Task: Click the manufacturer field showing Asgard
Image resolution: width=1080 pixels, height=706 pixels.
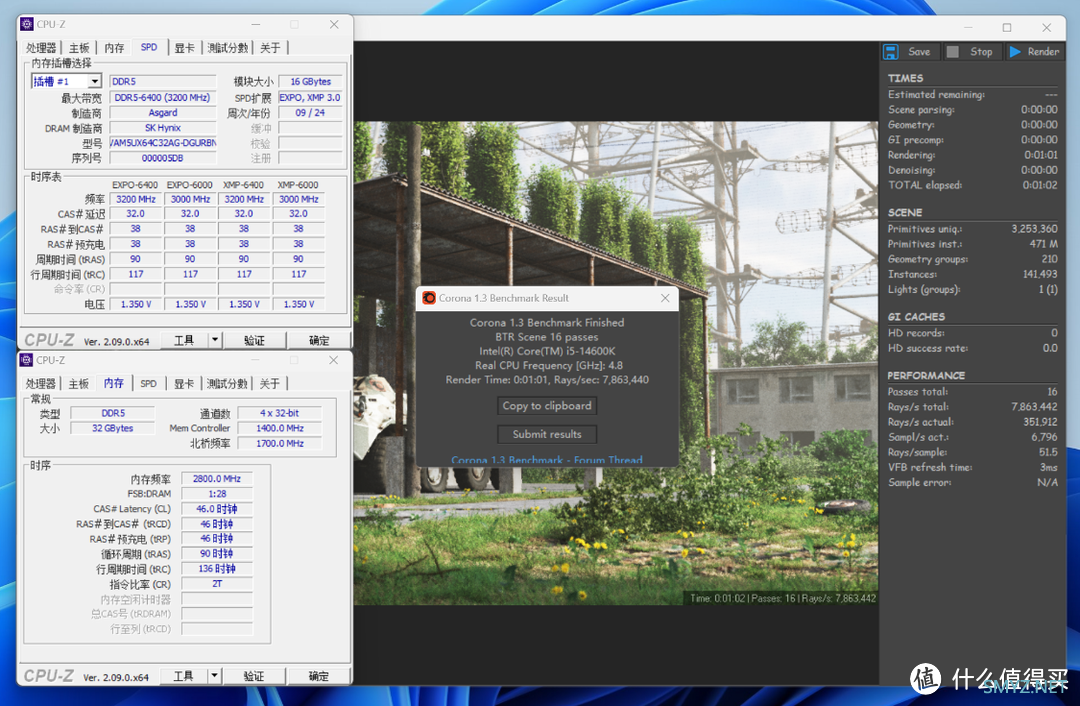Action: [163, 113]
